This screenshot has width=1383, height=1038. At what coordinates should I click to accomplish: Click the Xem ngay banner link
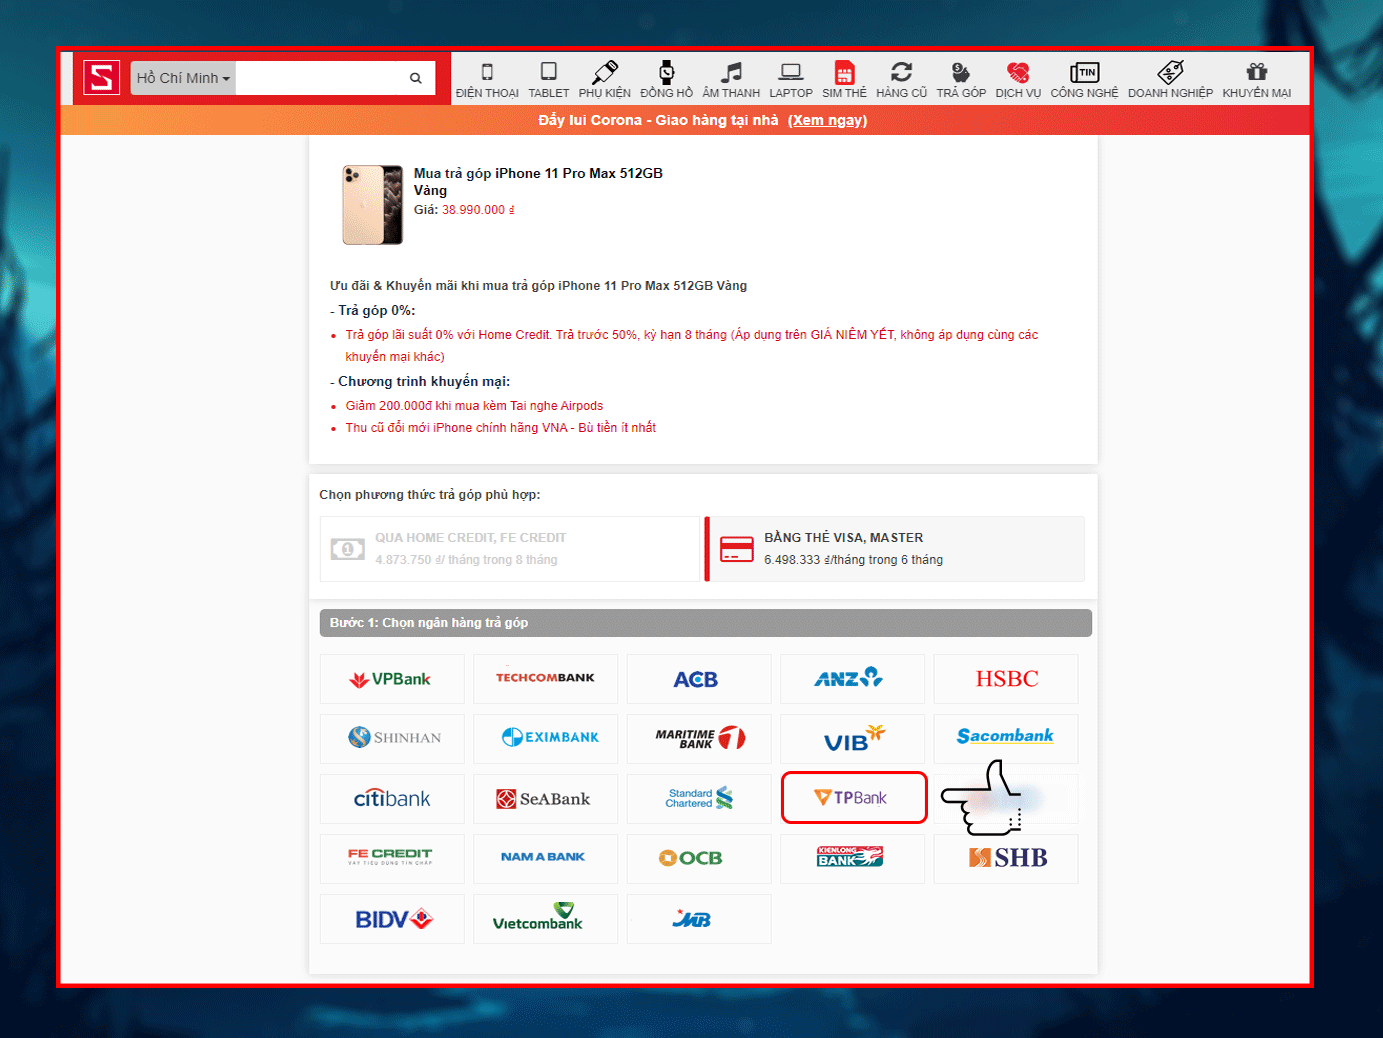click(827, 120)
